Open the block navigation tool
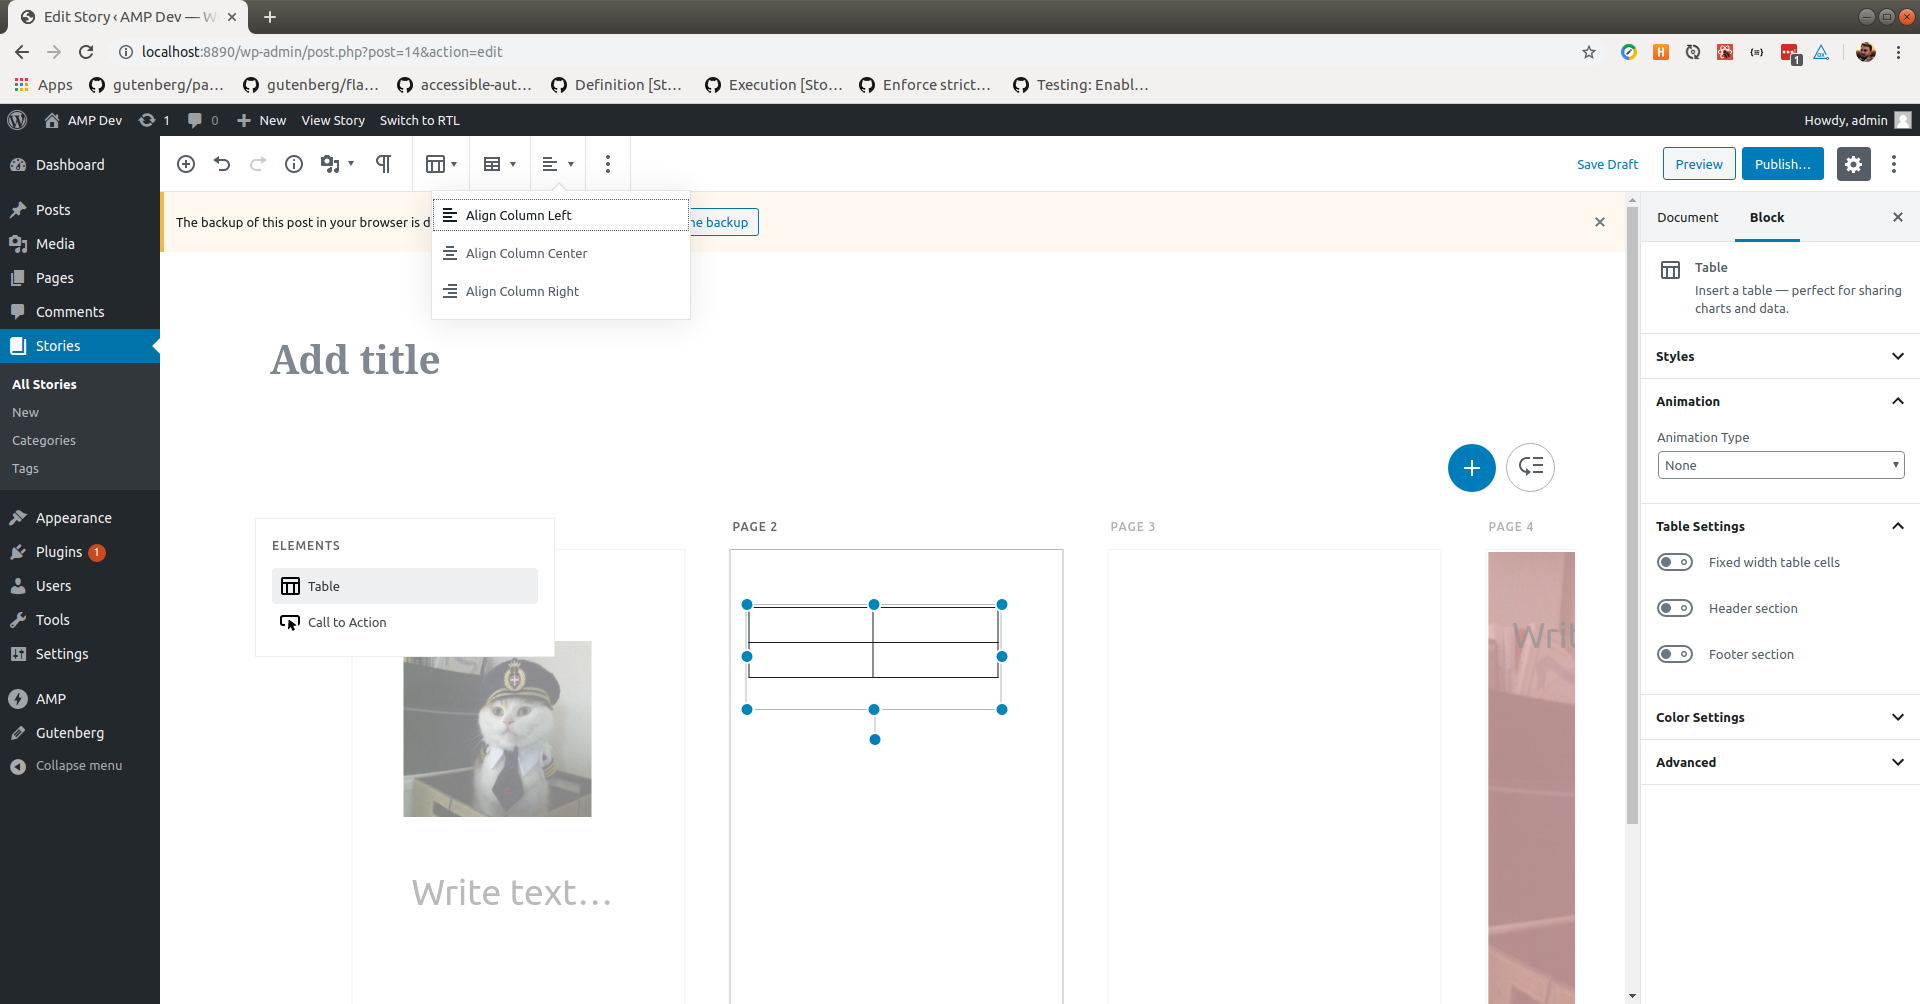Image resolution: width=1920 pixels, height=1004 pixels. click(x=337, y=164)
